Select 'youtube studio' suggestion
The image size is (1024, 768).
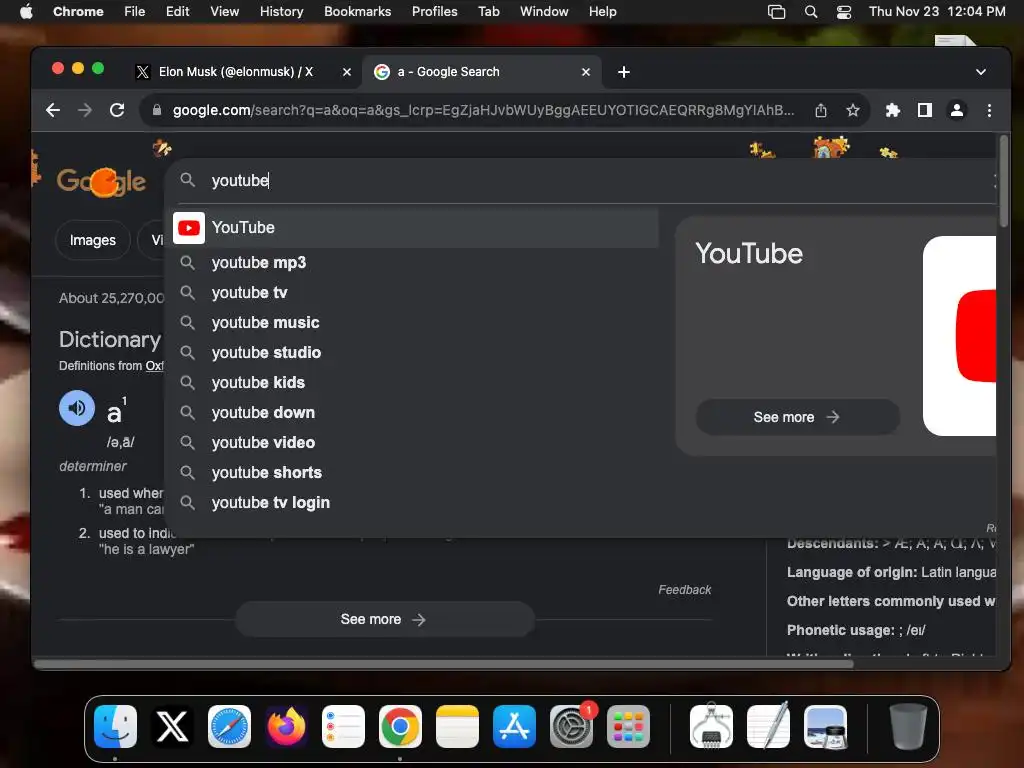[x=415, y=353]
